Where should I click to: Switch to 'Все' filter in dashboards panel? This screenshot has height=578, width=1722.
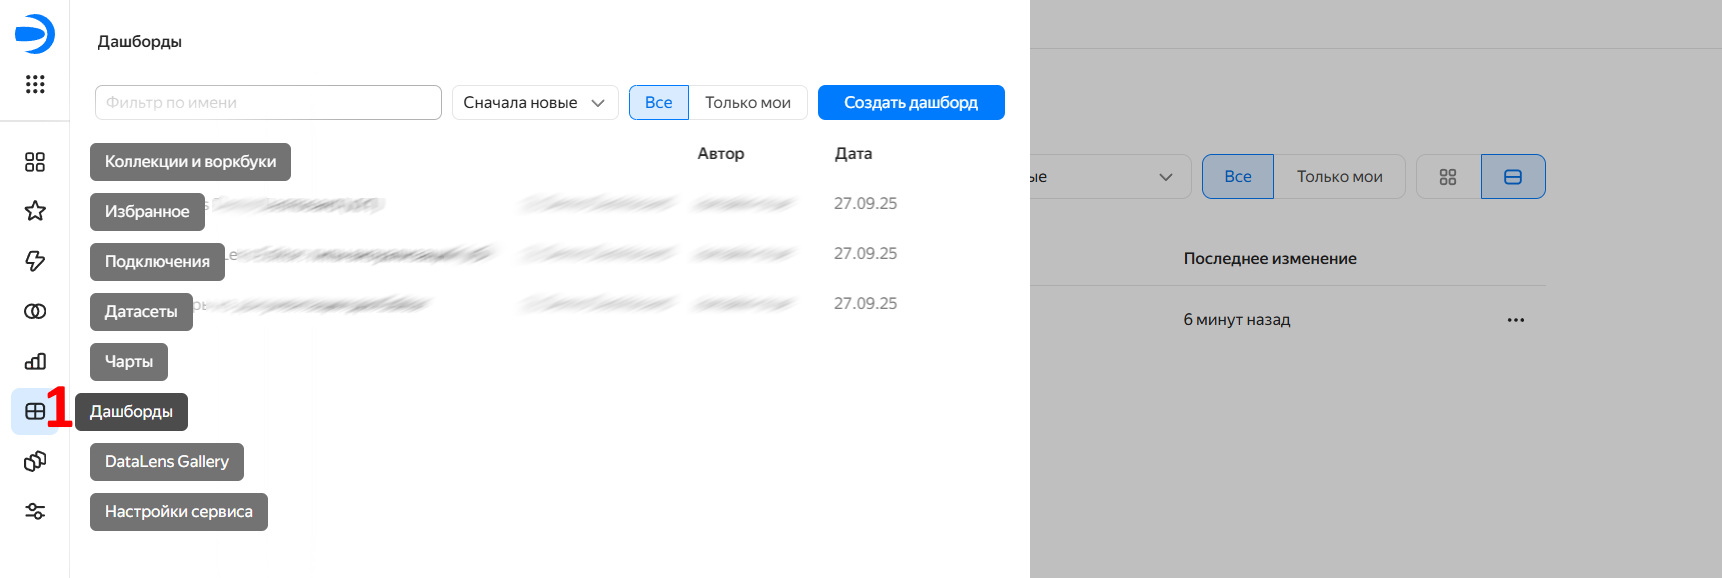point(658,102)
